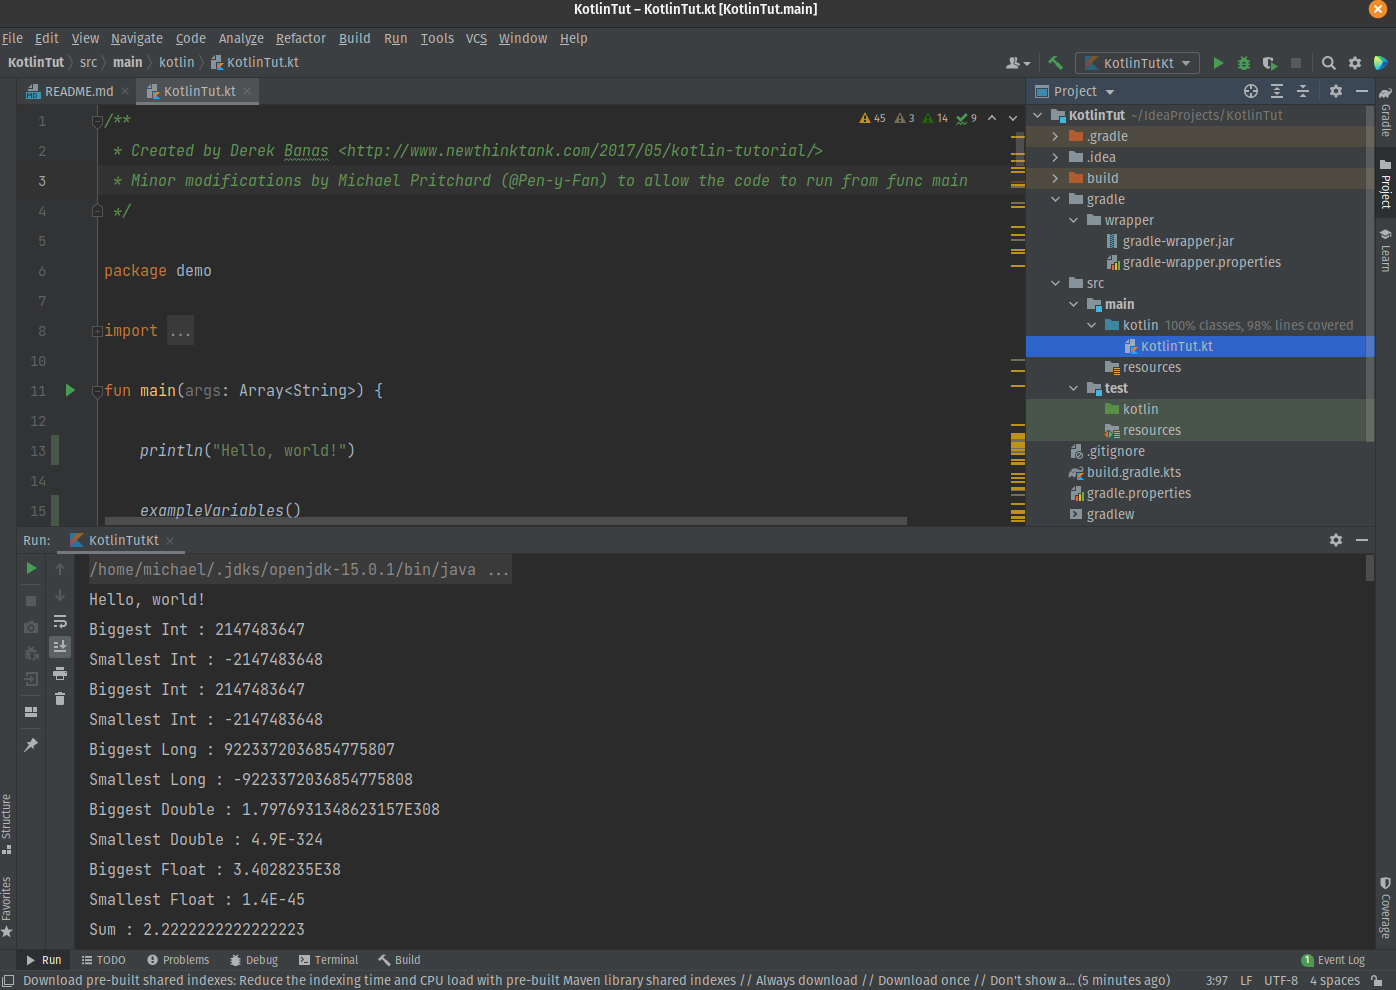Toggle soft-wrap in Run console
The image size is (1396, 990).
coord(60,621)
